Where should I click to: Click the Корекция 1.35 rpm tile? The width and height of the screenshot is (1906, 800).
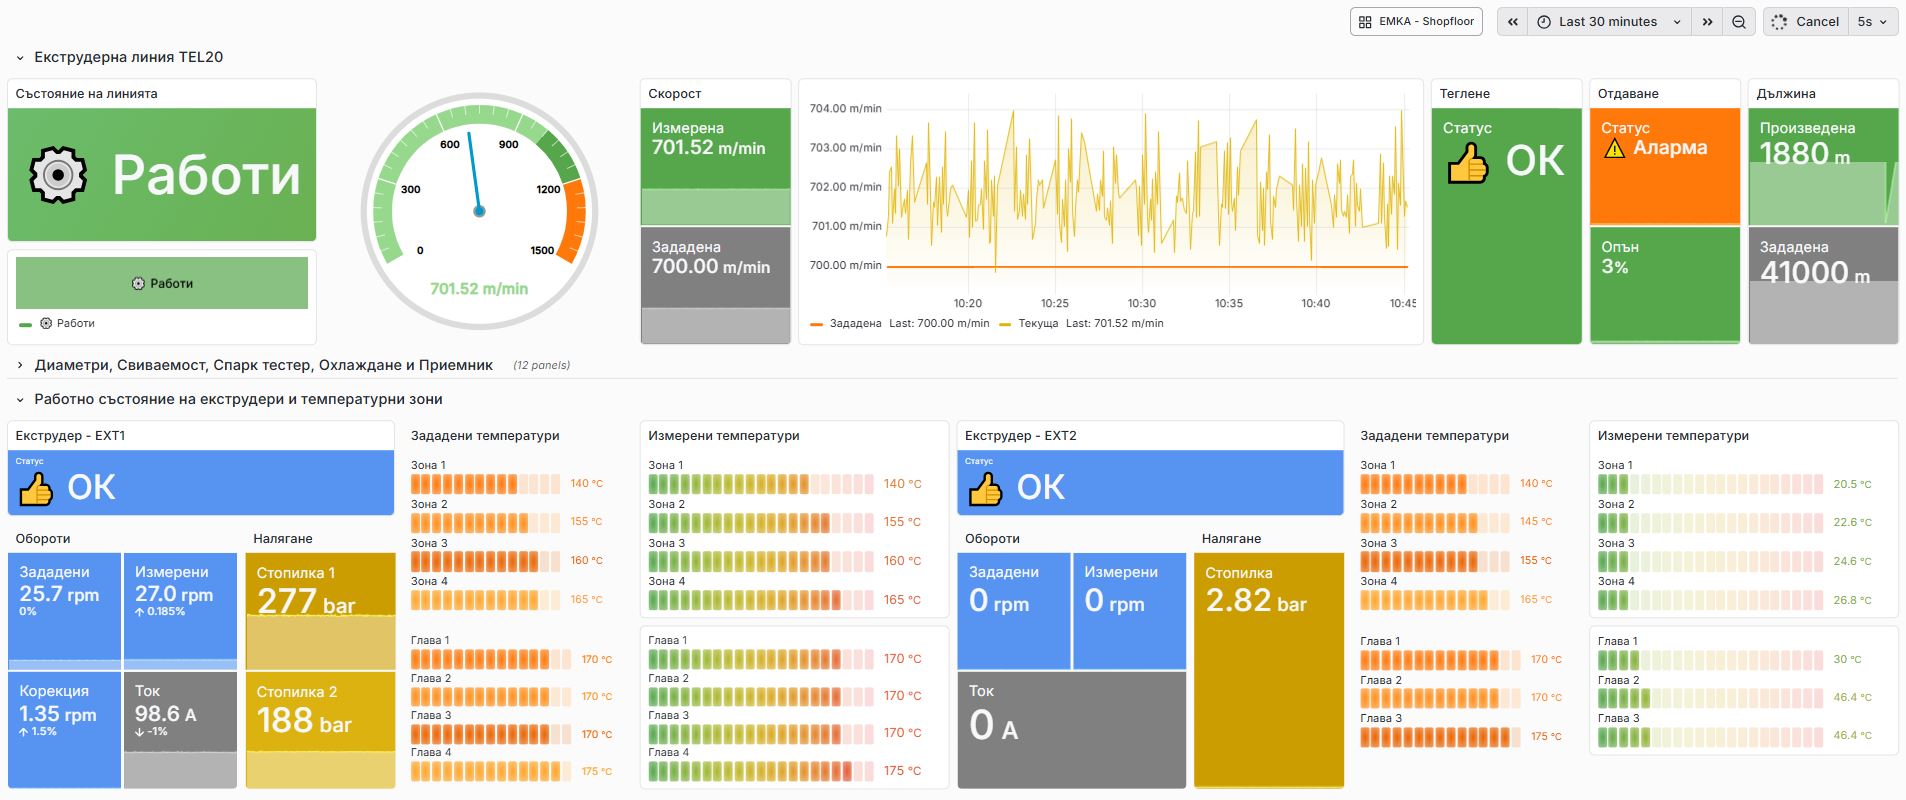pos(64,730)
